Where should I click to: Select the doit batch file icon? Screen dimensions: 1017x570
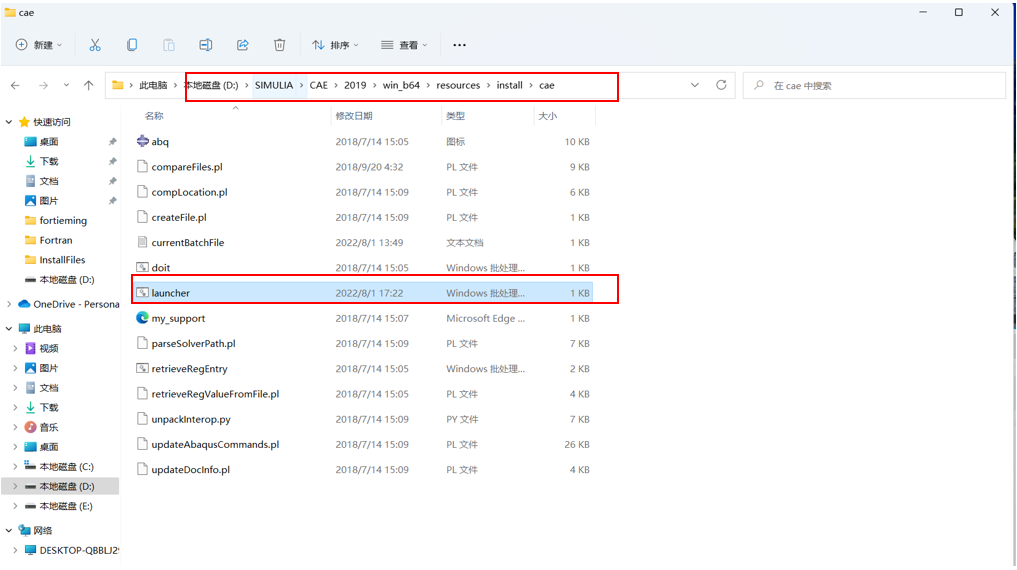(143, 267)
